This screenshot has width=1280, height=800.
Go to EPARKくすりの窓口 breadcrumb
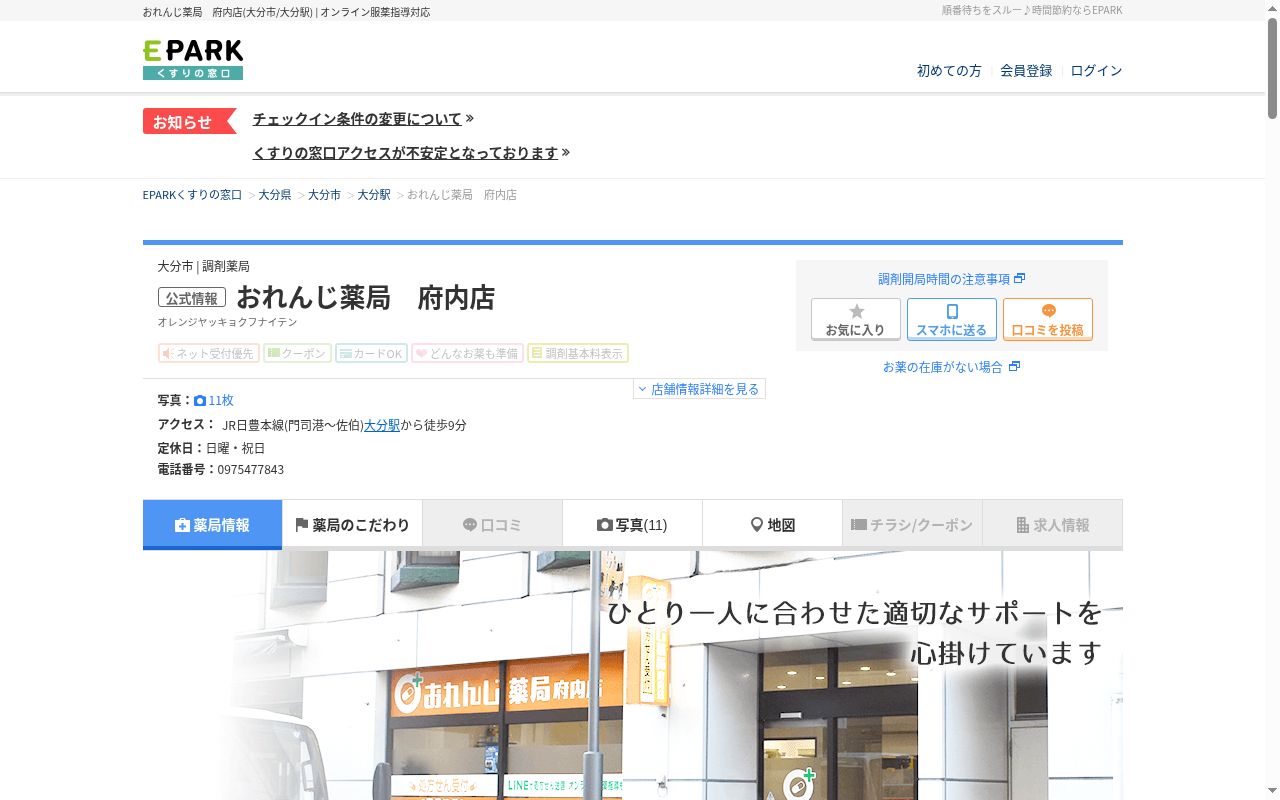[192, 195]
